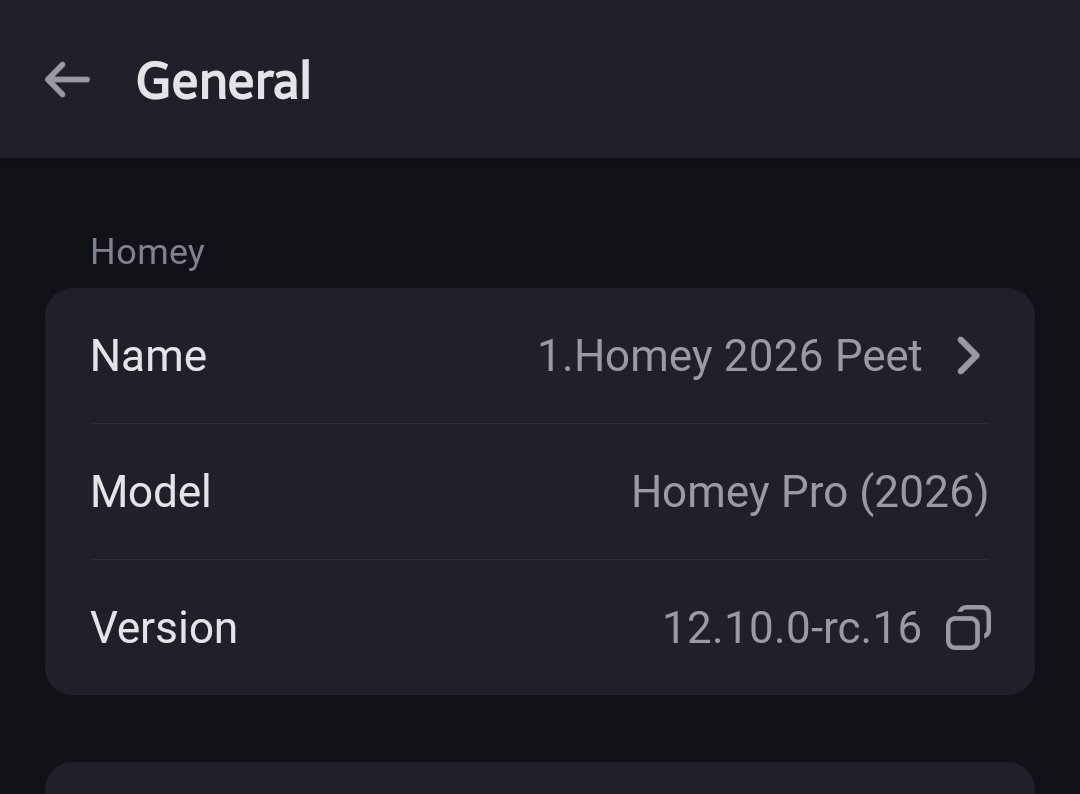Click the version text 12.10.0-rc.16
This screenshot has height=794, width=1080.
(791, 628)
